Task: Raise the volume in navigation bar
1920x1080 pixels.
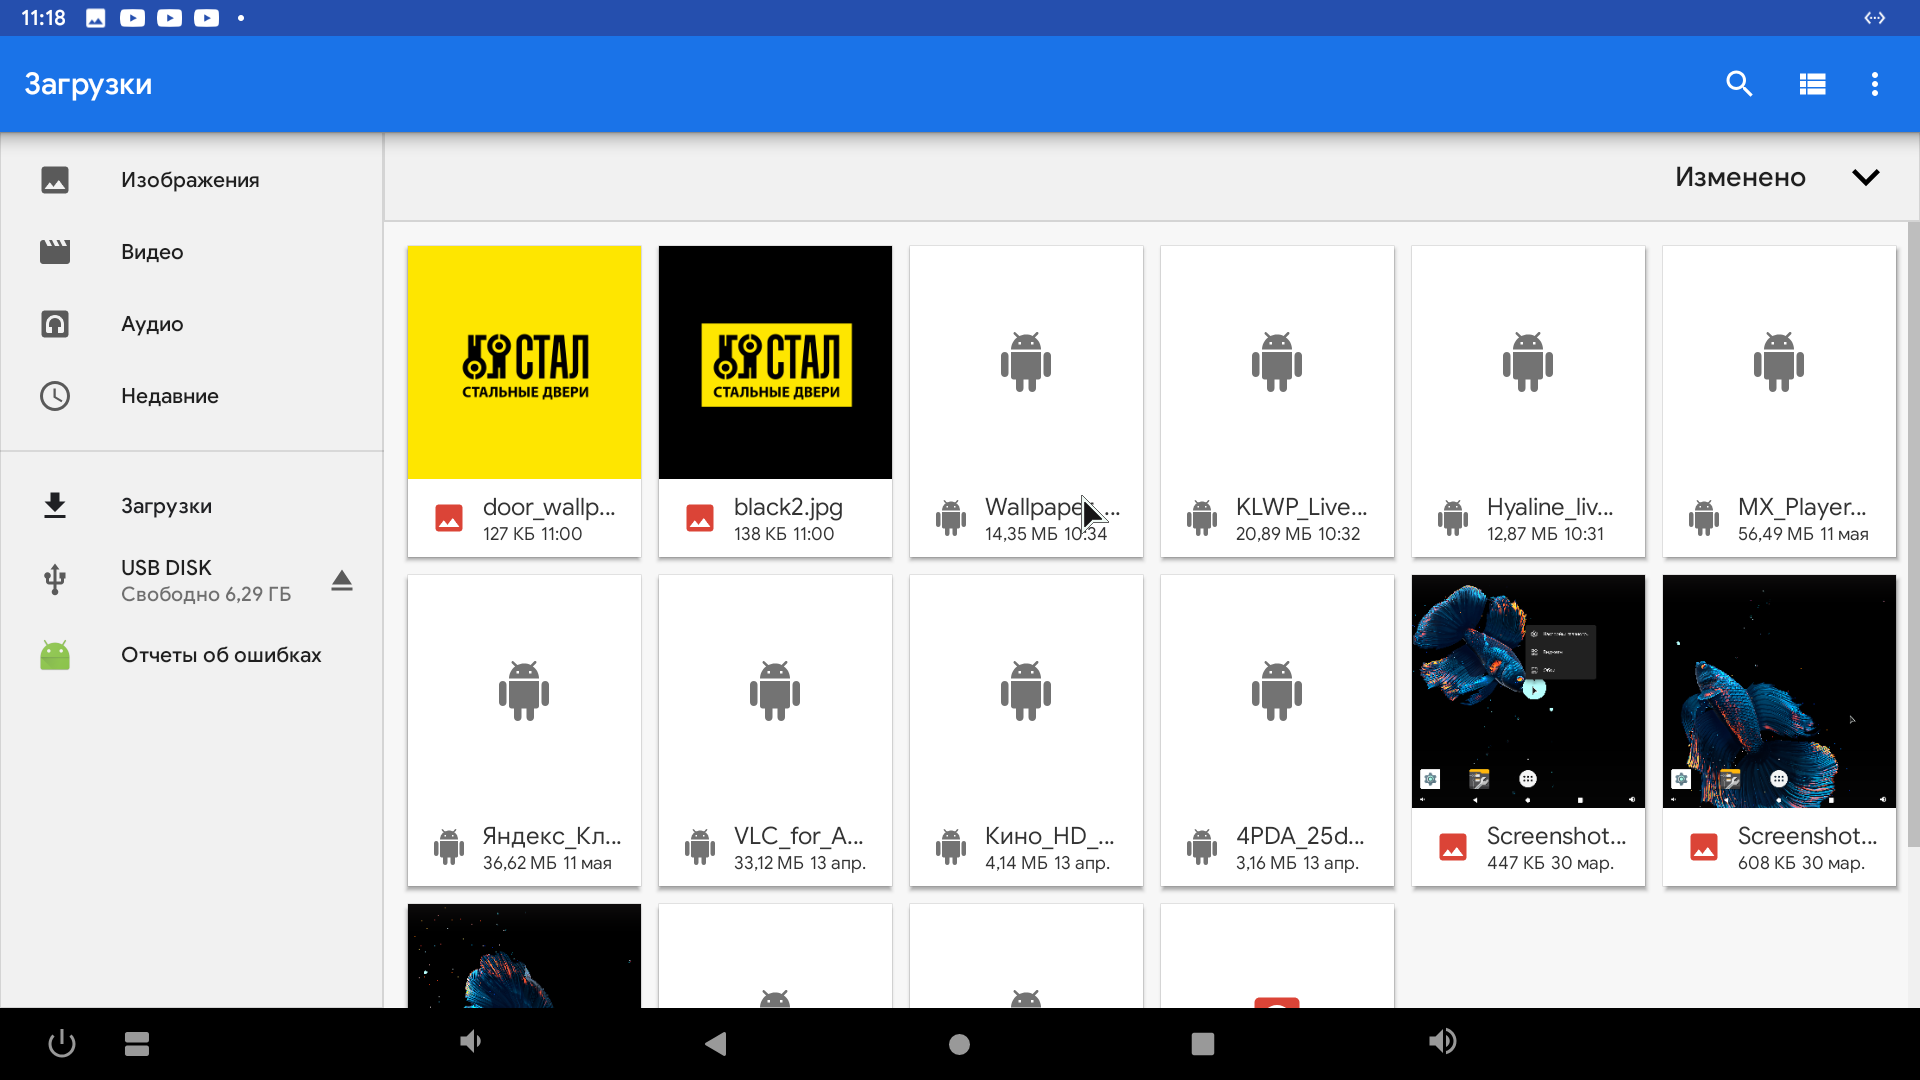Action: tap(1442, 1042)
